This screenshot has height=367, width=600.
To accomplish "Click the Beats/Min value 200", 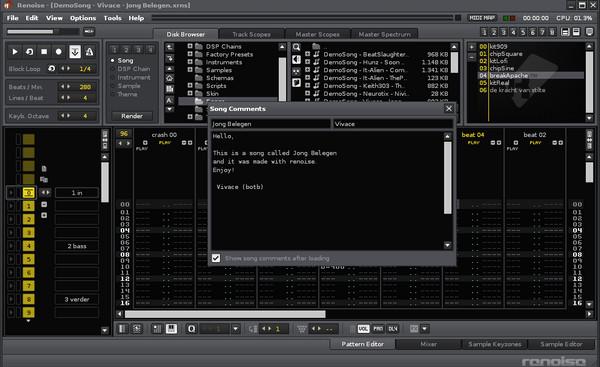I will (x=85, y=87).
